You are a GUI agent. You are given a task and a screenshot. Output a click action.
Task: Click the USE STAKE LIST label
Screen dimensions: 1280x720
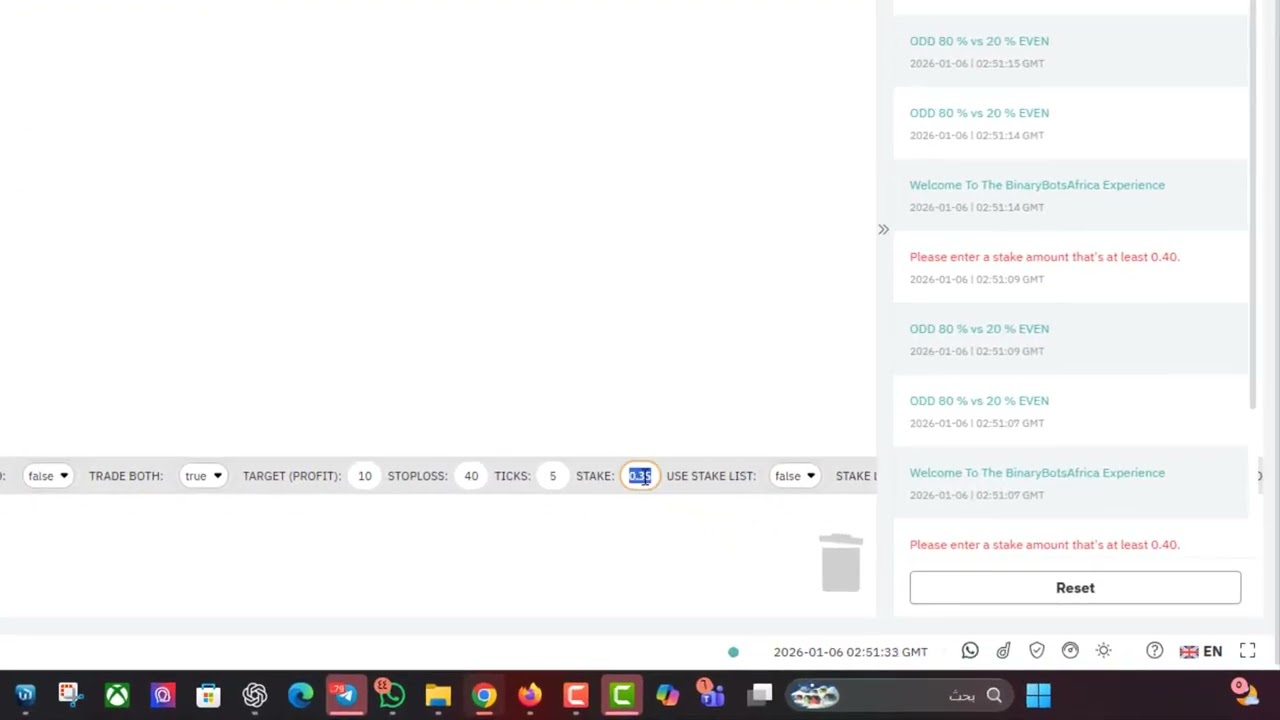[711, 476]
